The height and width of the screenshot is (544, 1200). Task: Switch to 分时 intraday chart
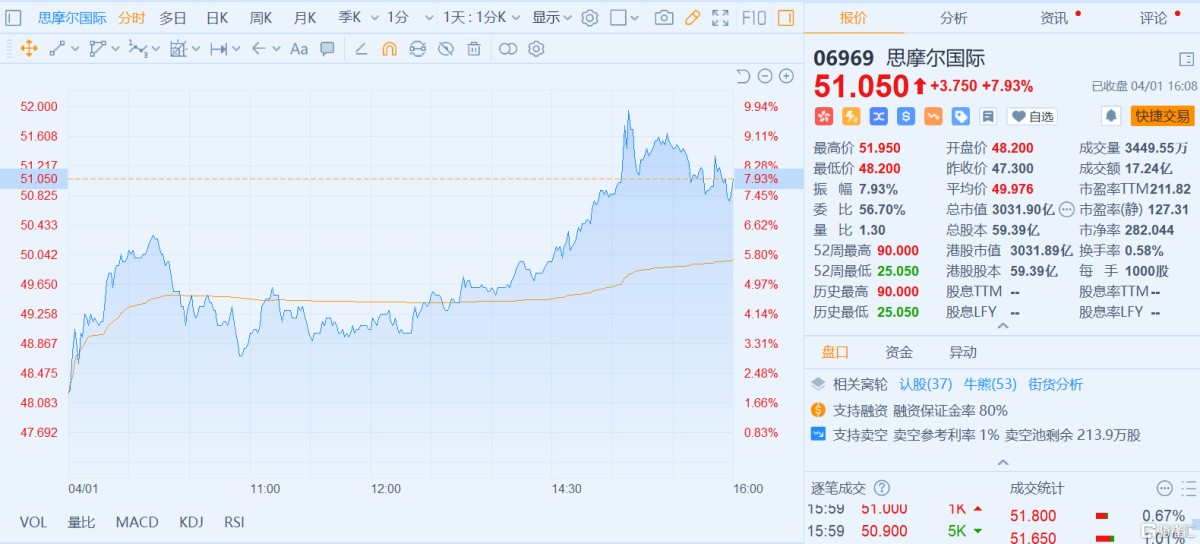click(131, 17)
